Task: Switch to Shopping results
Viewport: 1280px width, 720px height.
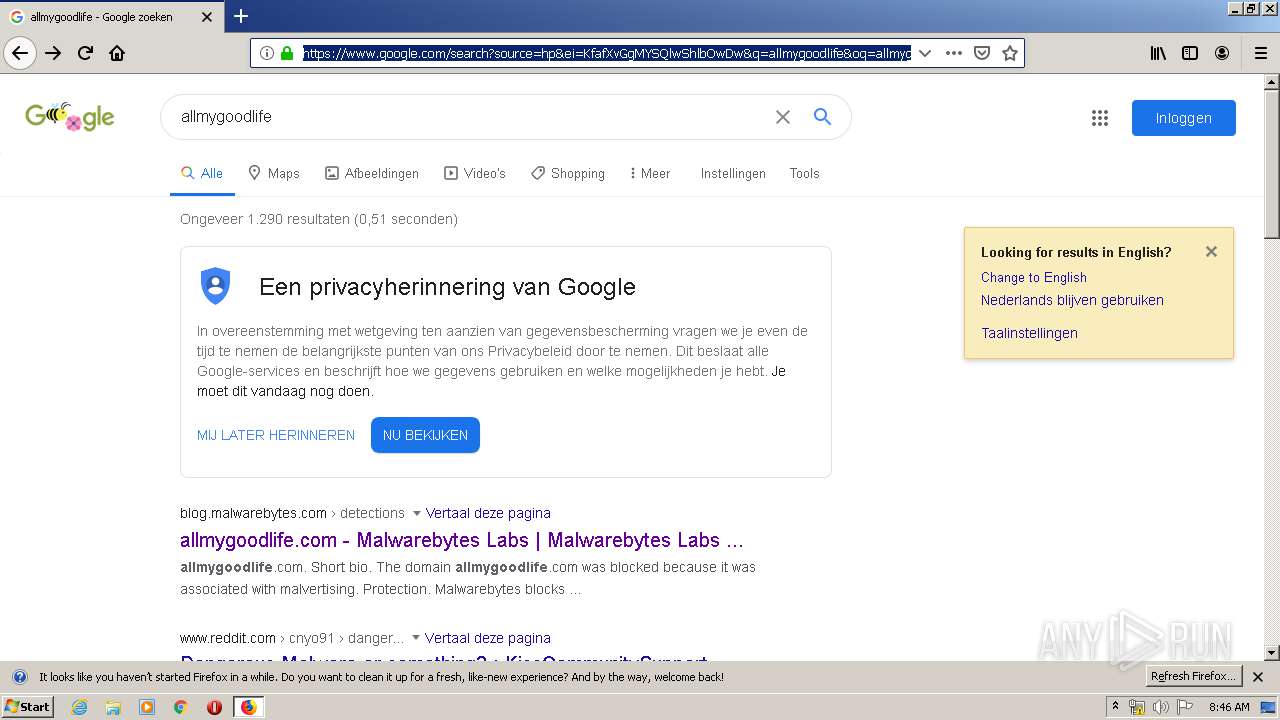Action: 568,173
